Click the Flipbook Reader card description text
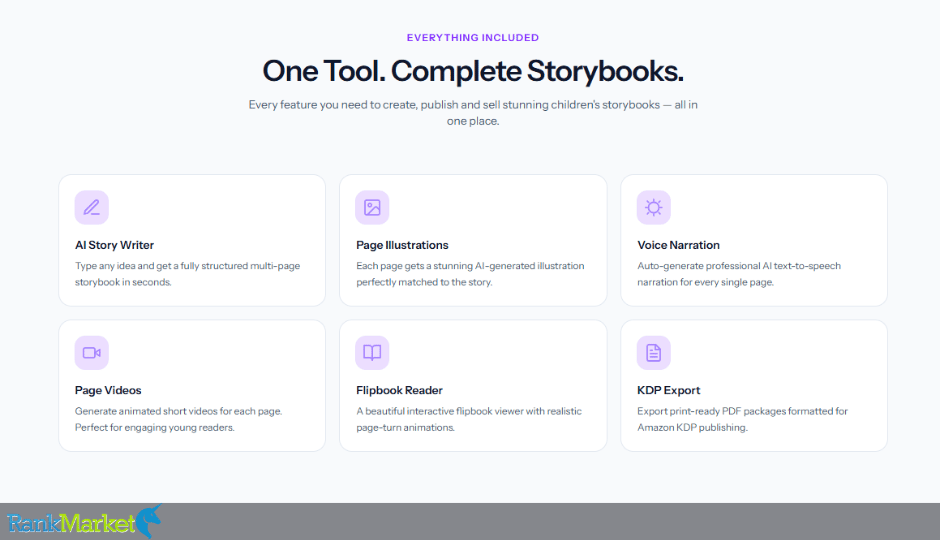Viewport: 940px width, 540px height. pyautogui.click(x=469, y=419)
